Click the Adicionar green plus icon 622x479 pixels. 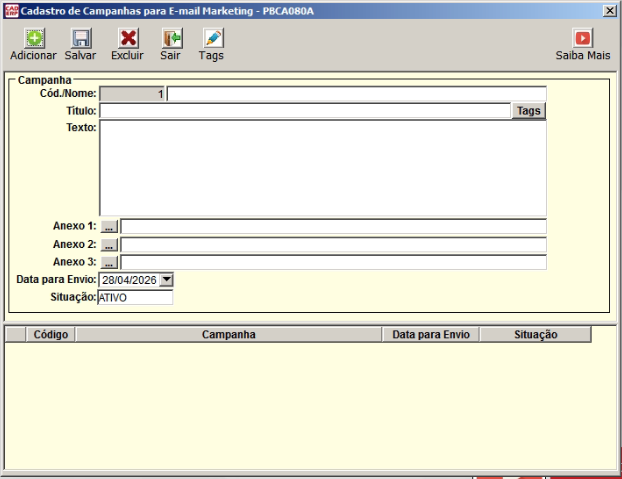(35, 38)
